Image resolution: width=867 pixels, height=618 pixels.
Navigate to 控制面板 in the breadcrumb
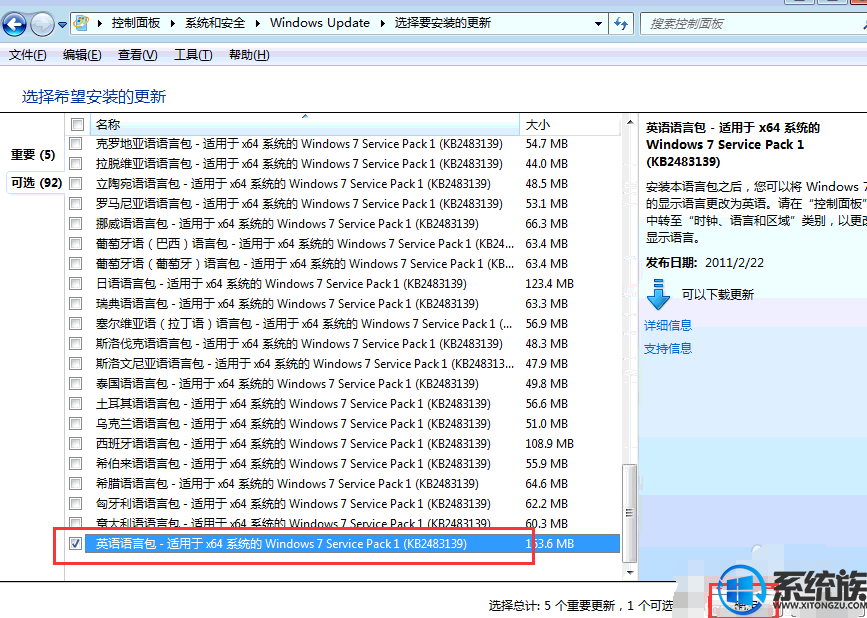[x=135, y=23]
